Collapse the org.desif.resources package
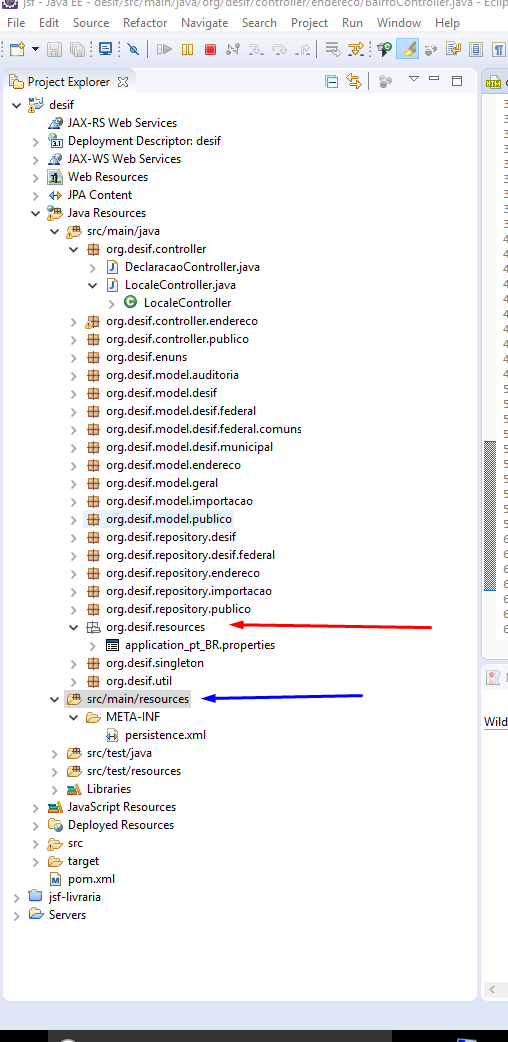Viewport: 508px width, 1042px height. [x=73, y=627]
